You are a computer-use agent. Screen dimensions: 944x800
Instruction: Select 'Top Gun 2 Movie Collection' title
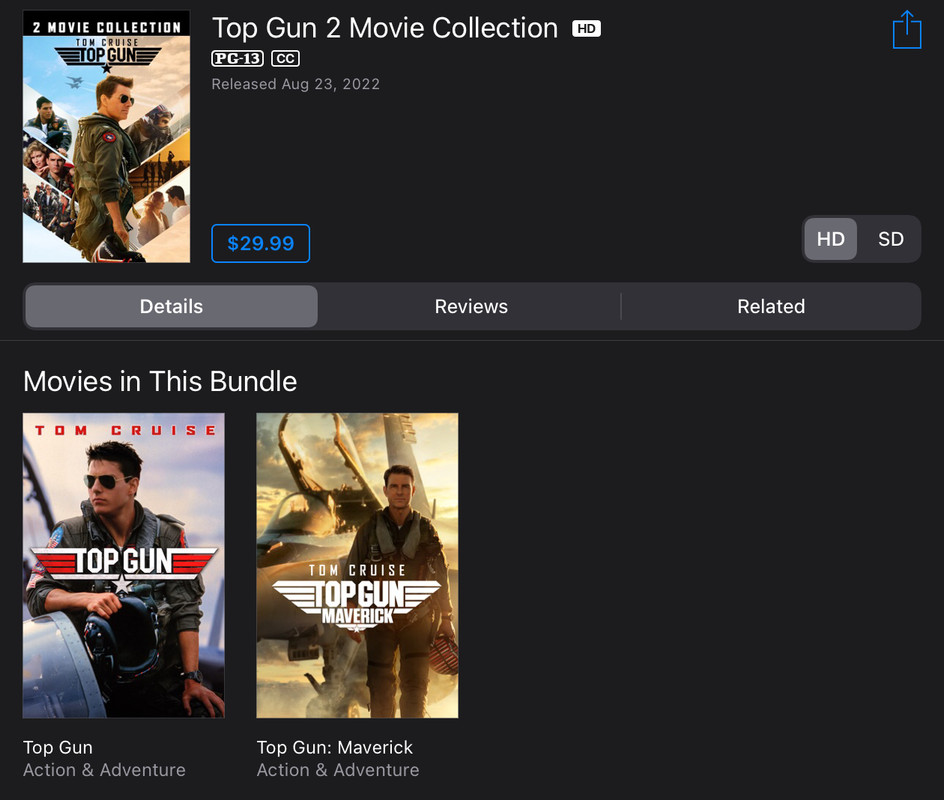pos(385,28)
